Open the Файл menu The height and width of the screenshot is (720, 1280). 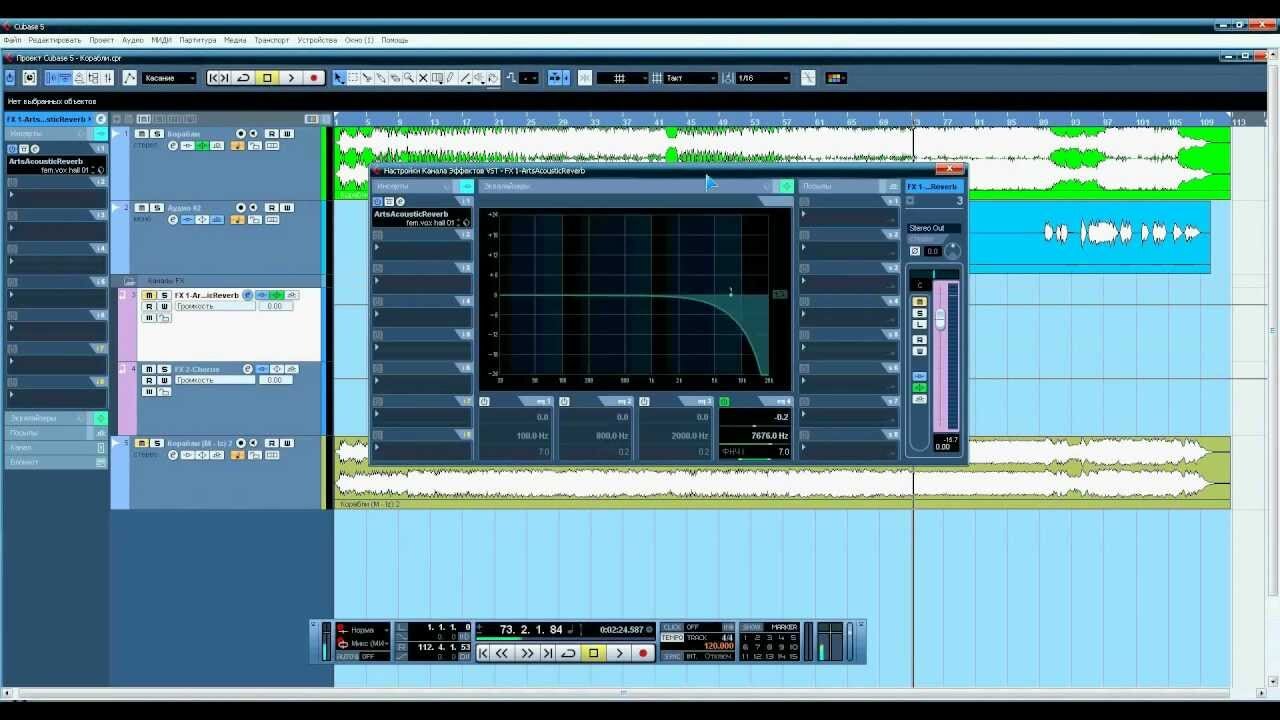[12, 40]
